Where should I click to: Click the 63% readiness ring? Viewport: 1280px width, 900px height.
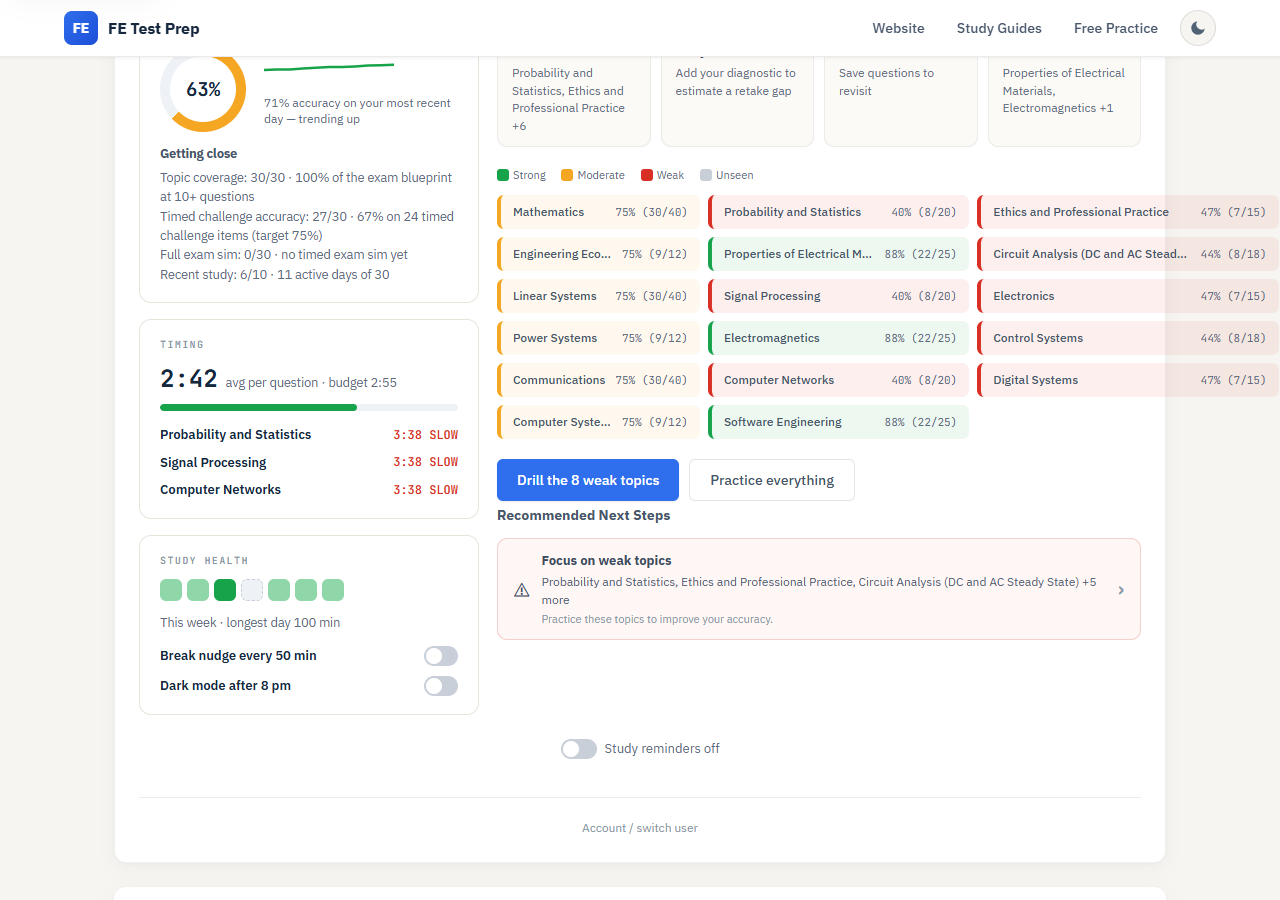tap(203, 89)
